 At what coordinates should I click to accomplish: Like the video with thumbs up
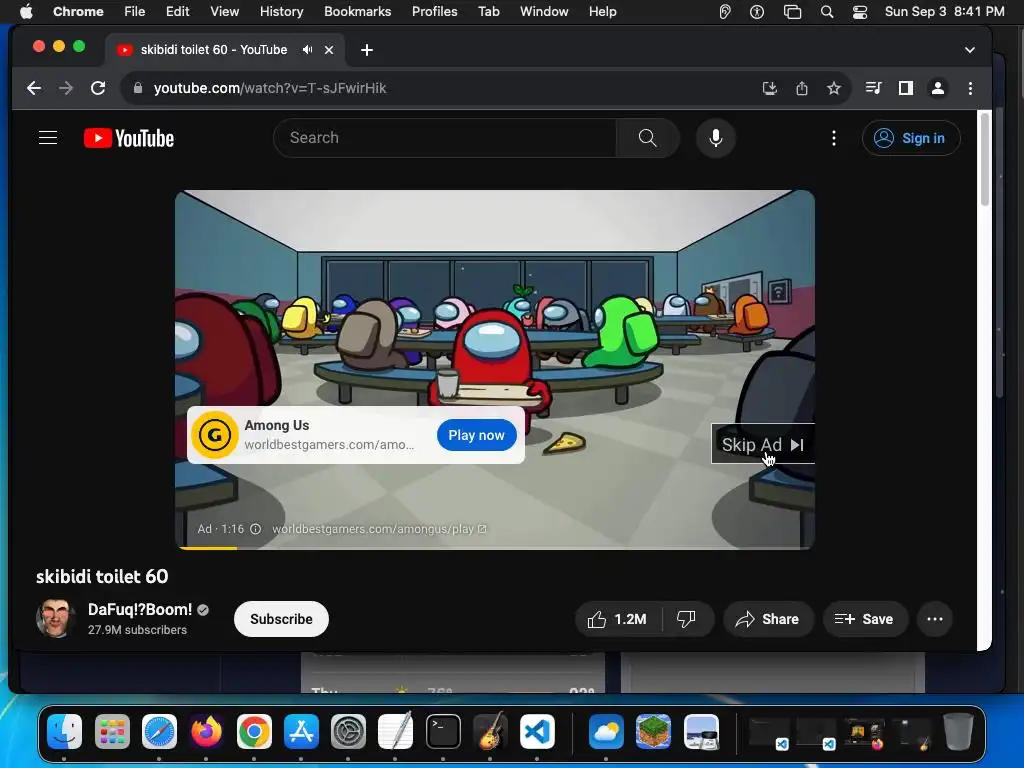(618, 619)
